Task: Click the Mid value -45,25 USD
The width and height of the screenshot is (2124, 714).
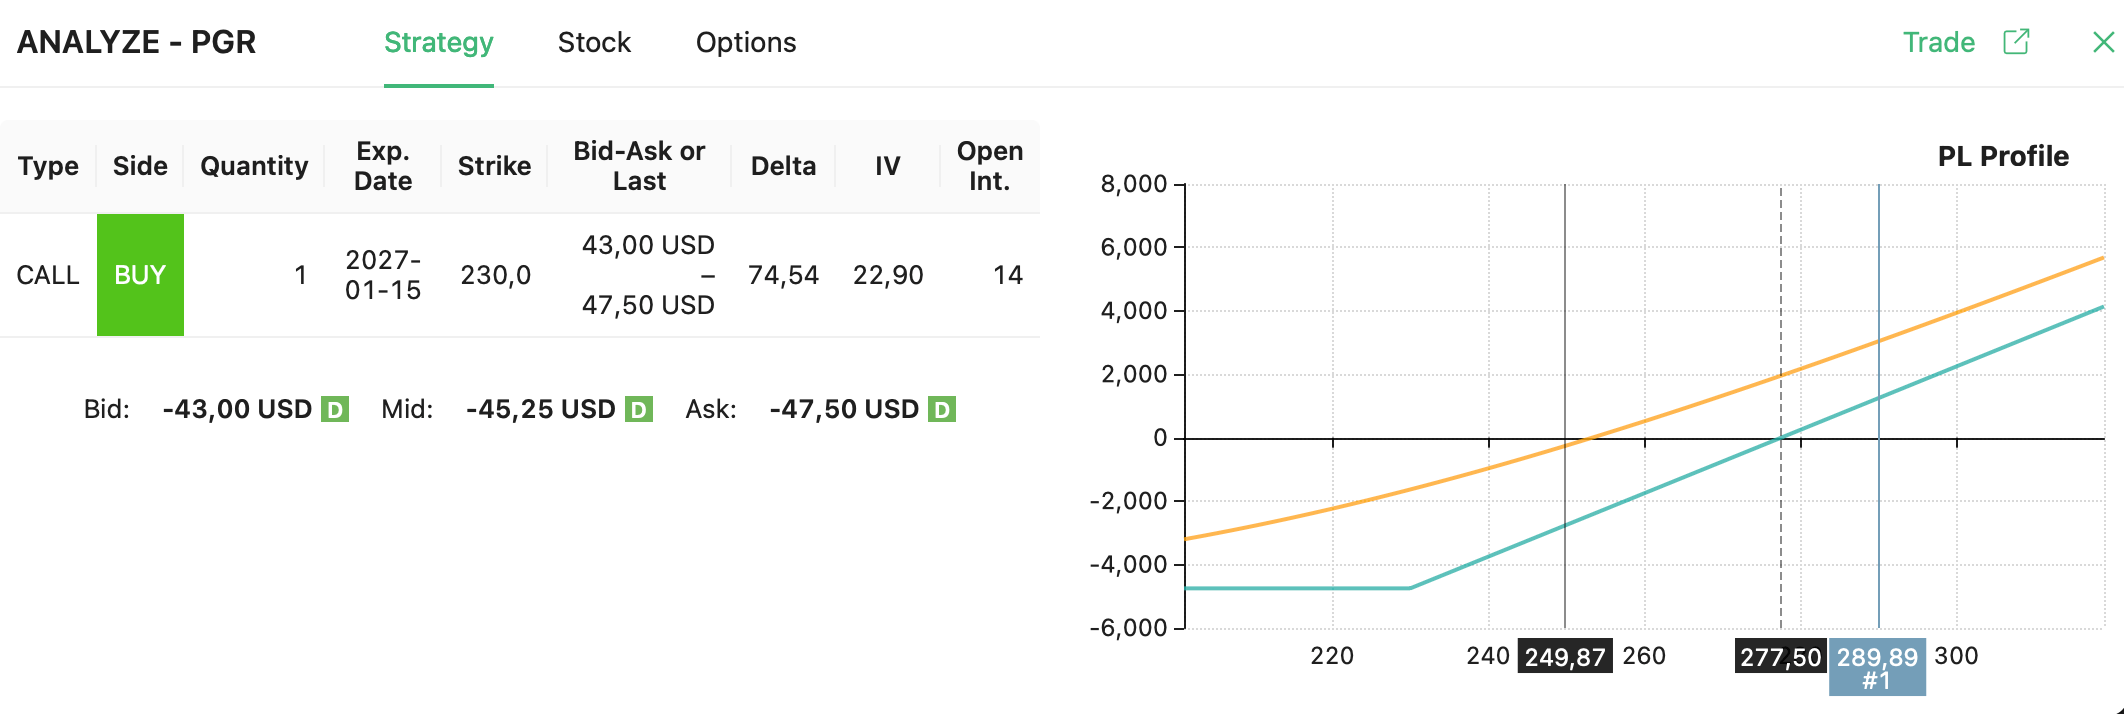Action: point(540,409)
